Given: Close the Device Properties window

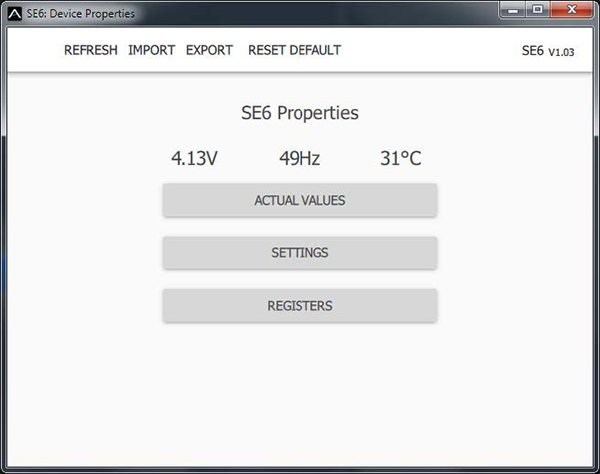Looking at the screenshot, I should point(572,11).
